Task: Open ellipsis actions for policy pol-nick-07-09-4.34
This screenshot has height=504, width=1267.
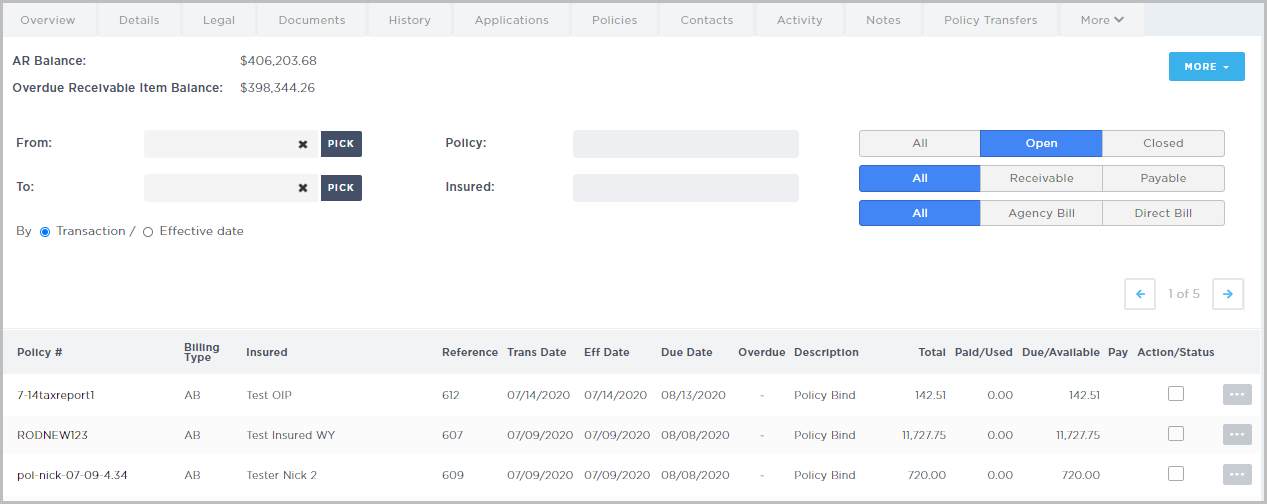Action: (1237, 475)
